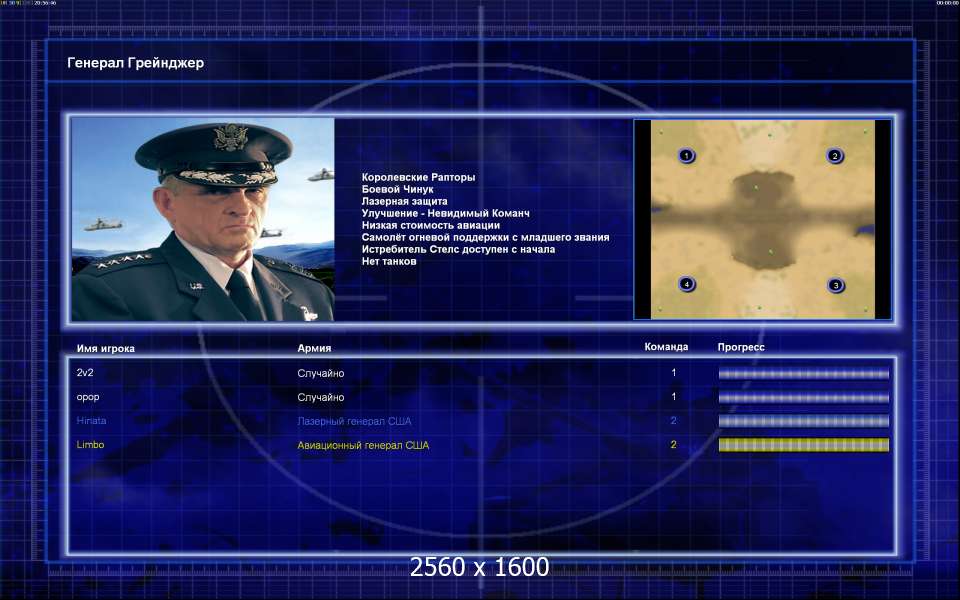Click "Случайно" army in the 2v2 row
This screenshot has height=600, width=960.
[320, 373]
